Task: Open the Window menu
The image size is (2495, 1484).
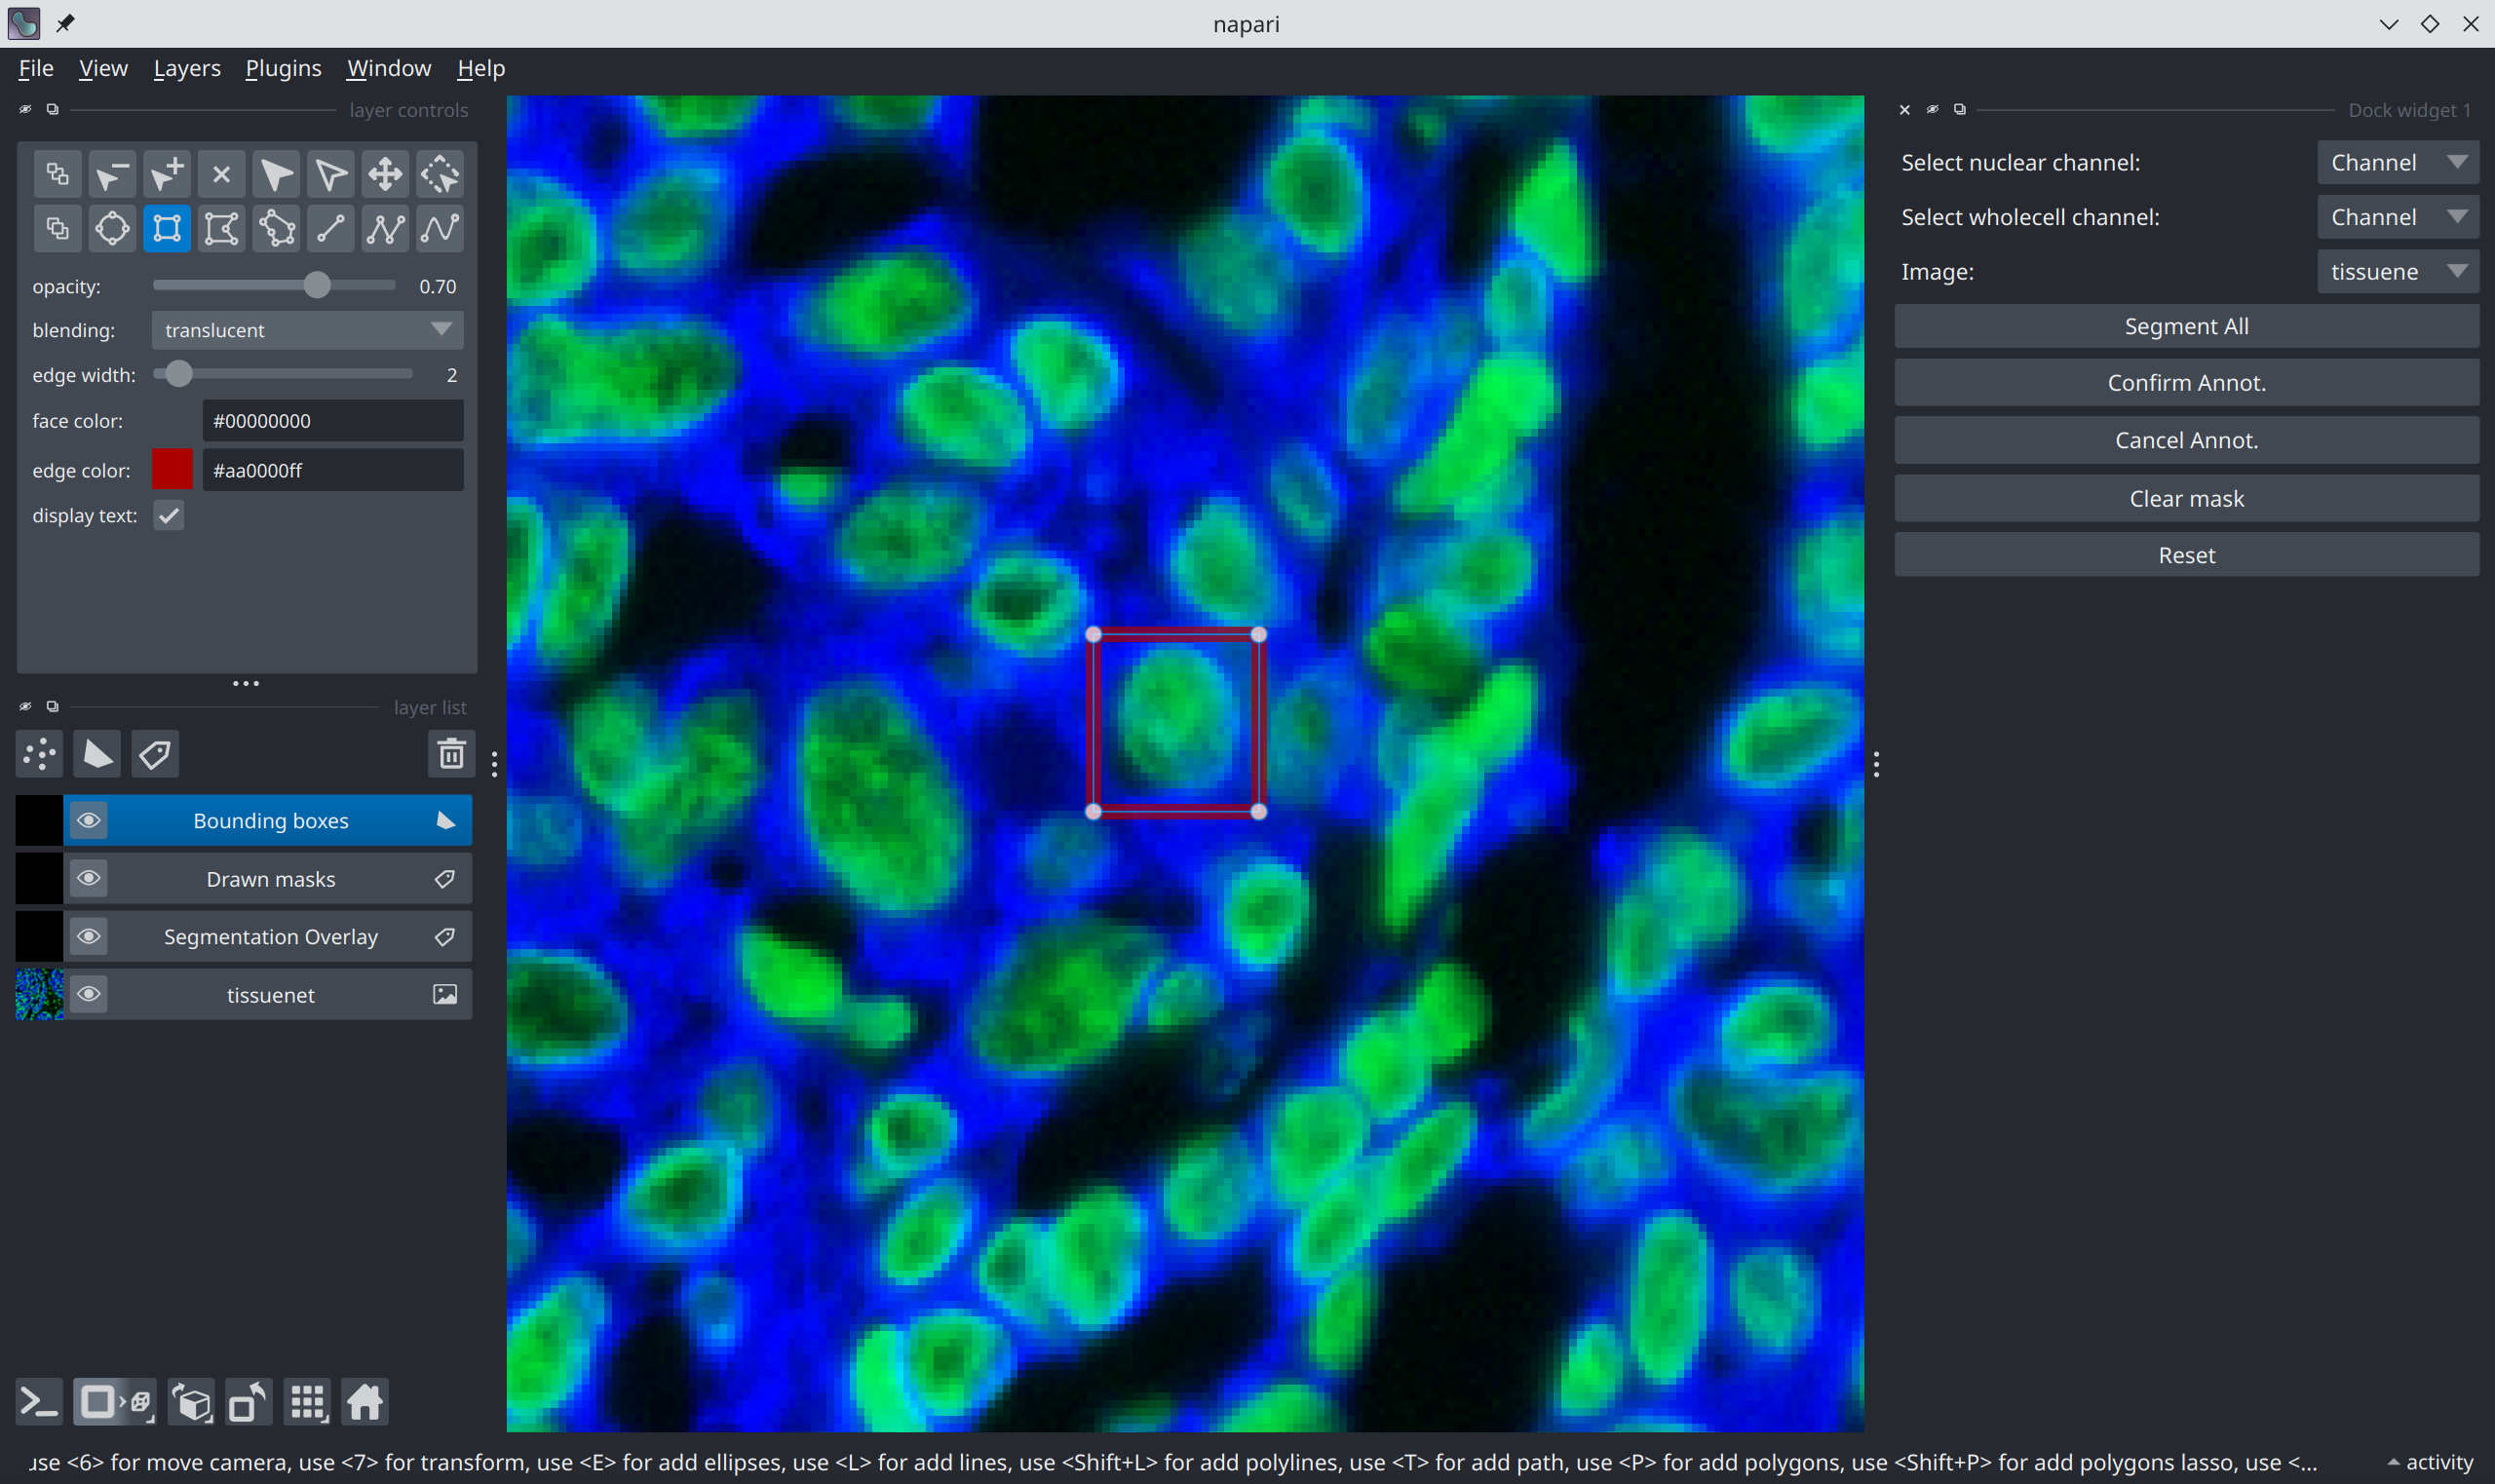Action: tap(389, 68)
